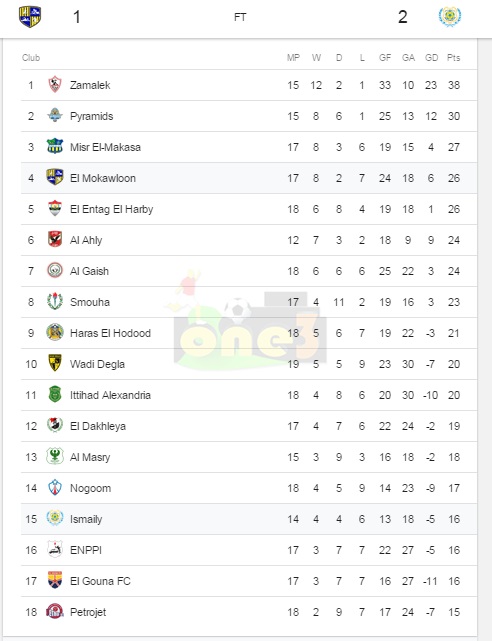The height and width of the screenshot is (641, 492).
Task: Click the Zamalek club crest icon
Action: coord(55,85)
